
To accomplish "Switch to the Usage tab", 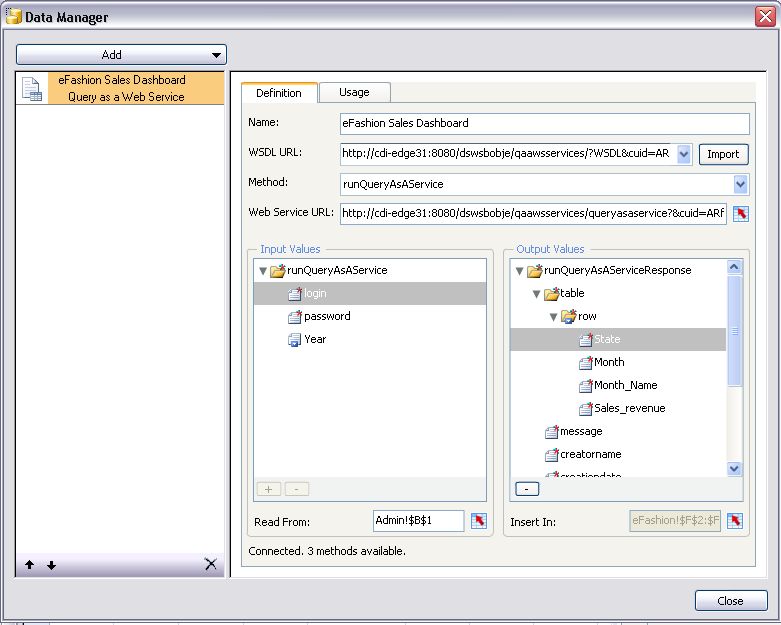I will pos(354,92).
